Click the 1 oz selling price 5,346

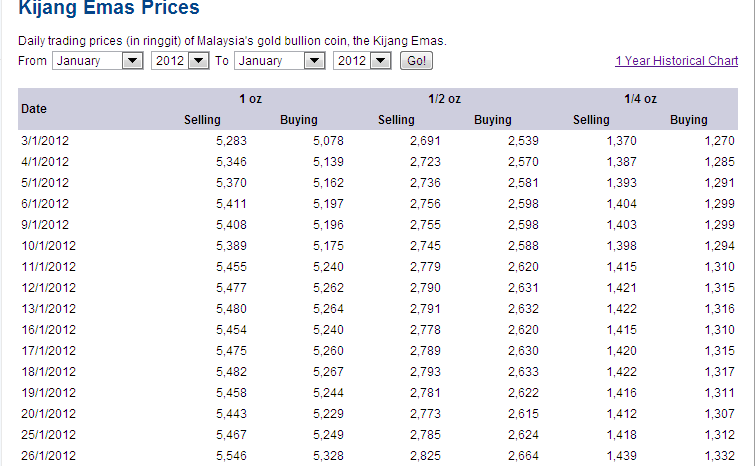coord(232,162)
